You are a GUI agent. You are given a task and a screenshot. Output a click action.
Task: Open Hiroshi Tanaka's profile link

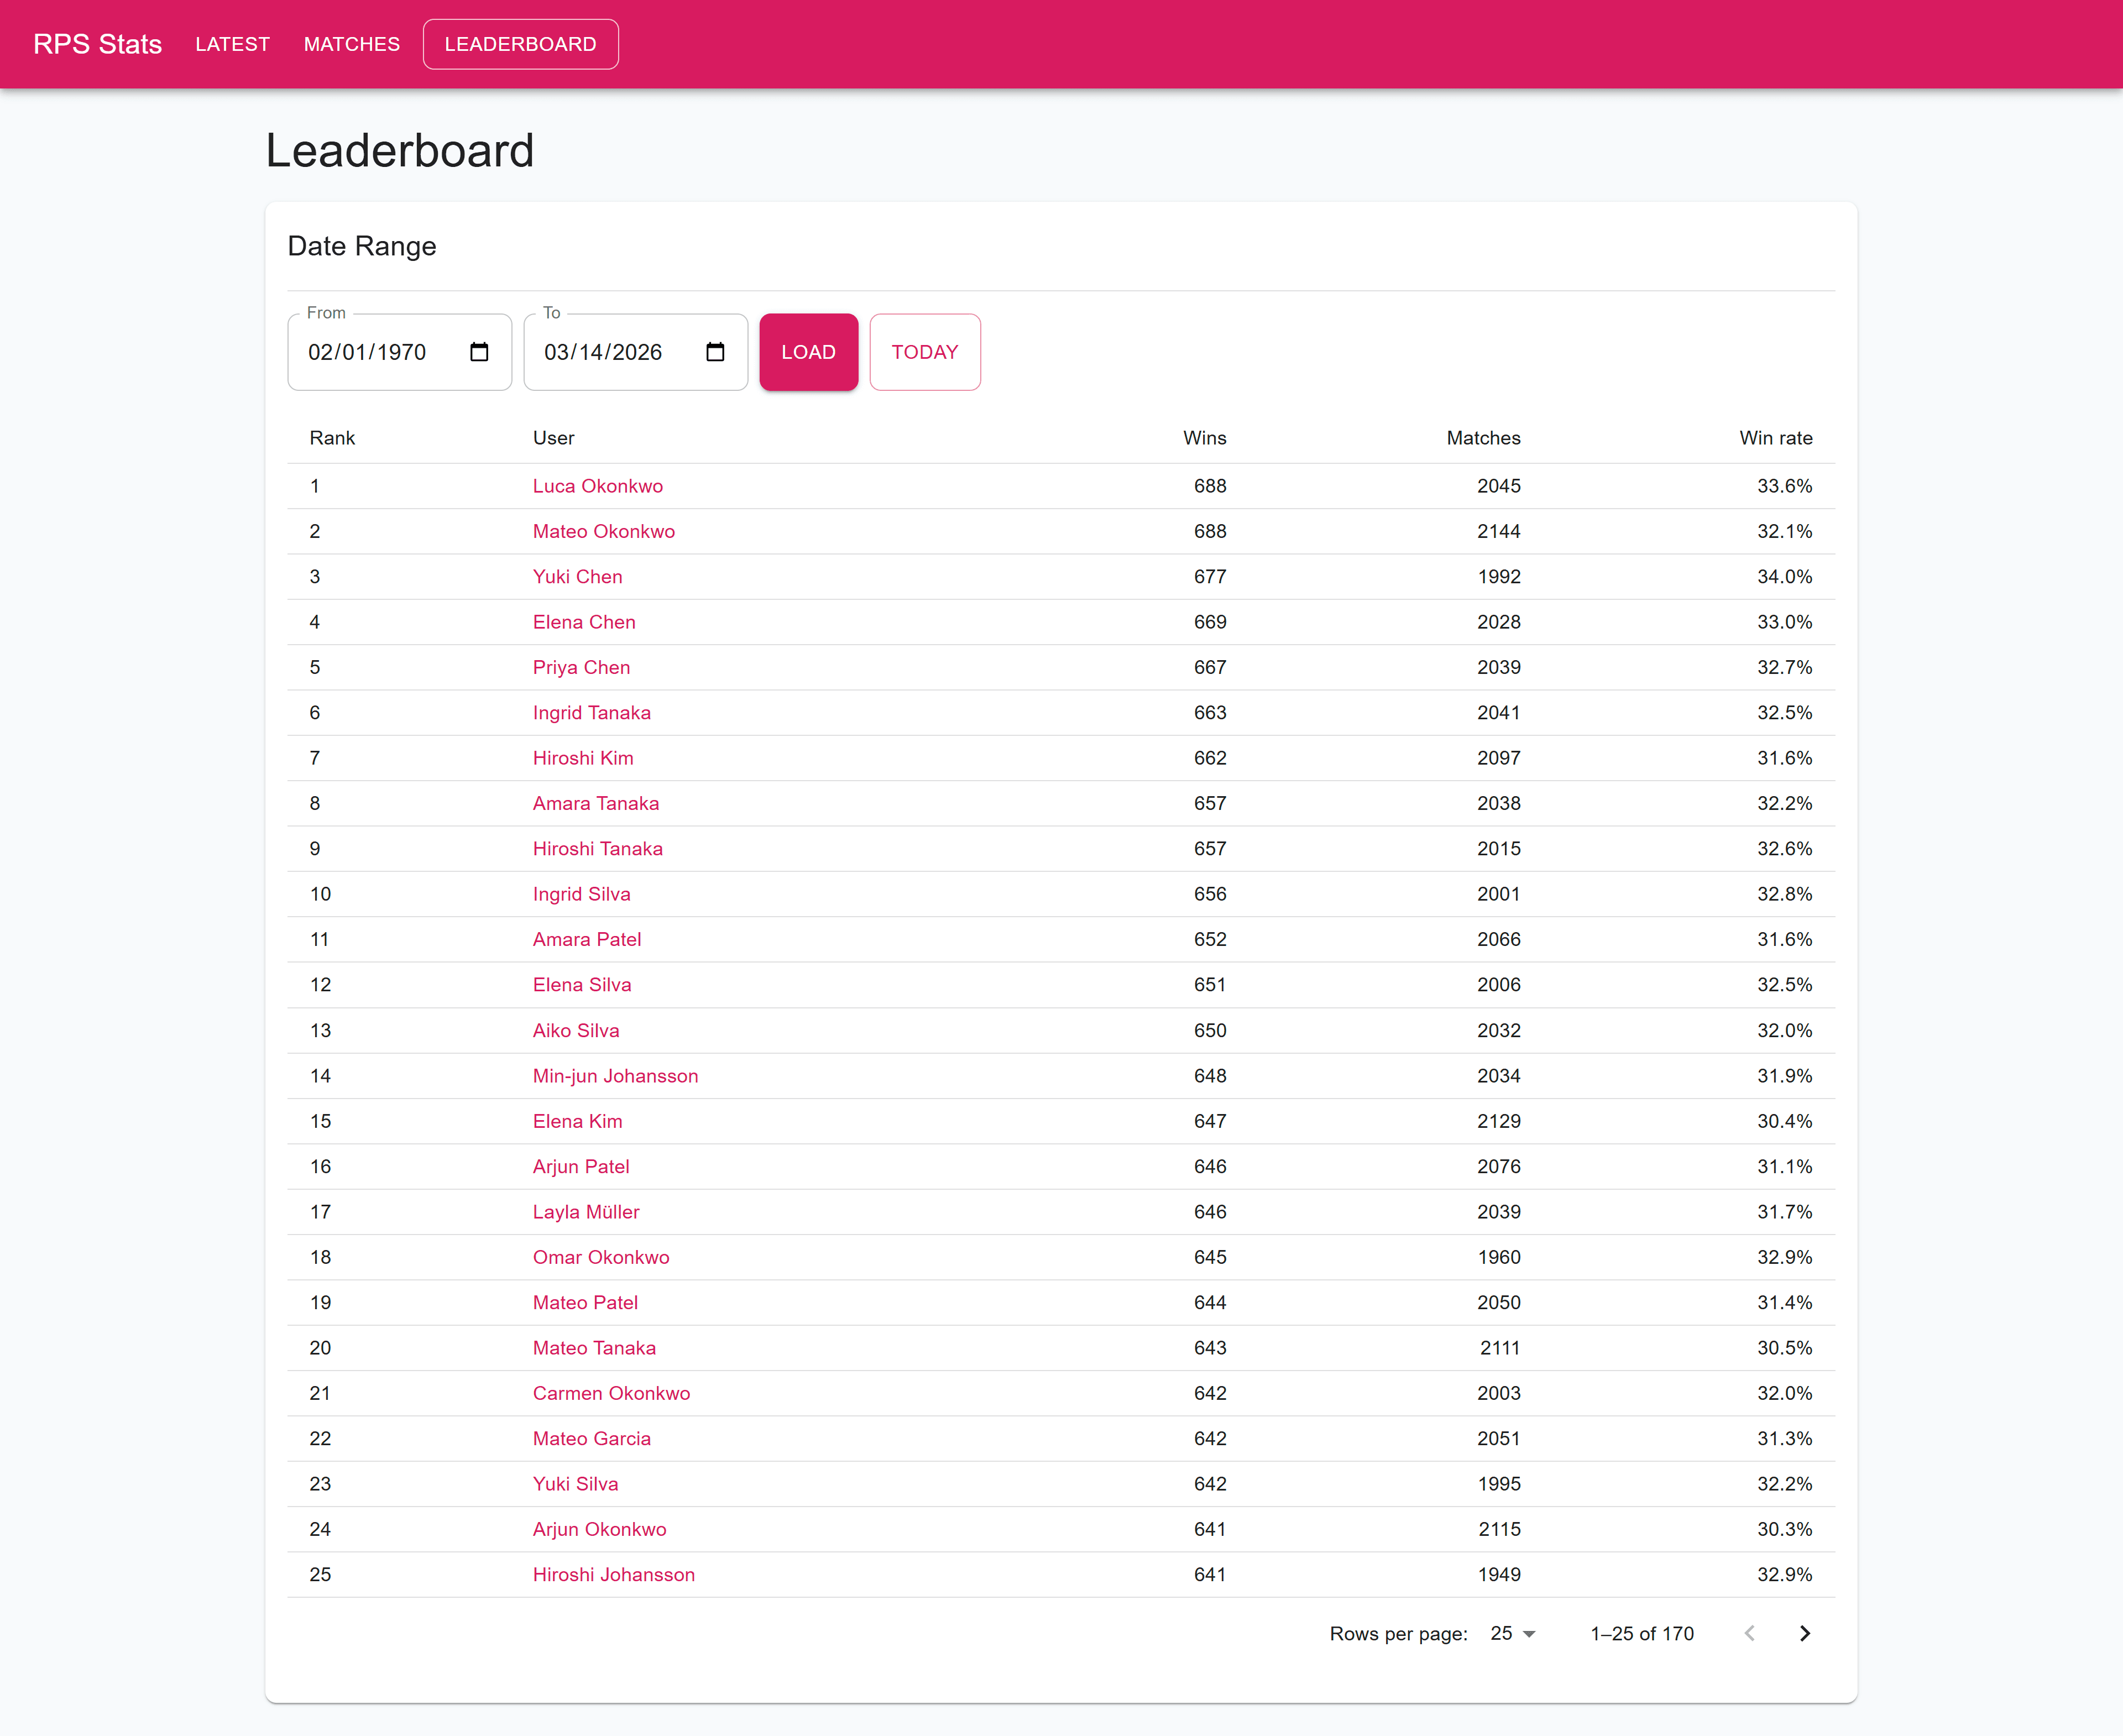[598, 849]
